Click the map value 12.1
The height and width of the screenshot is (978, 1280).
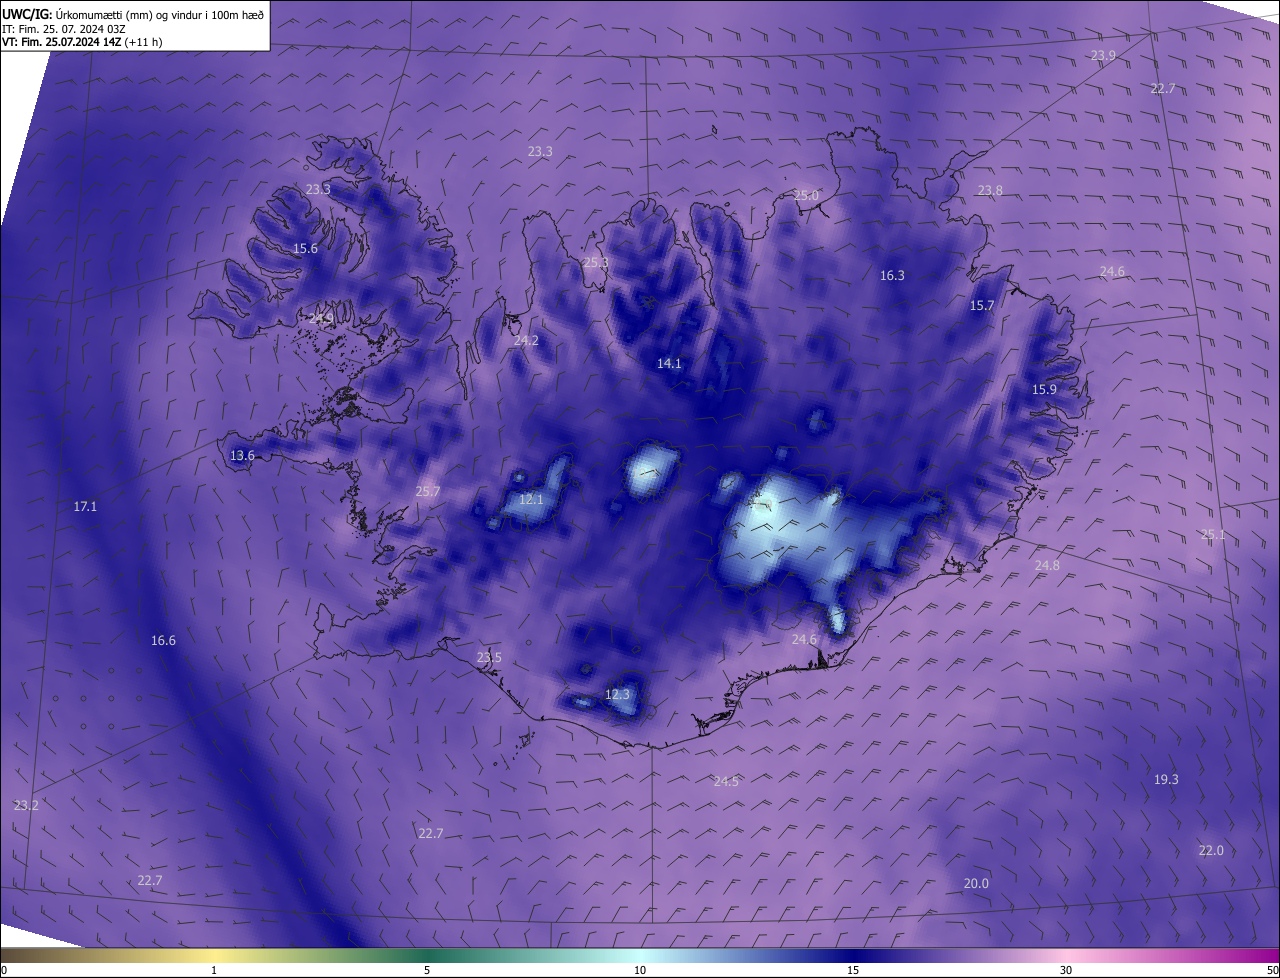pyautogui.click(x=531, y=500)
